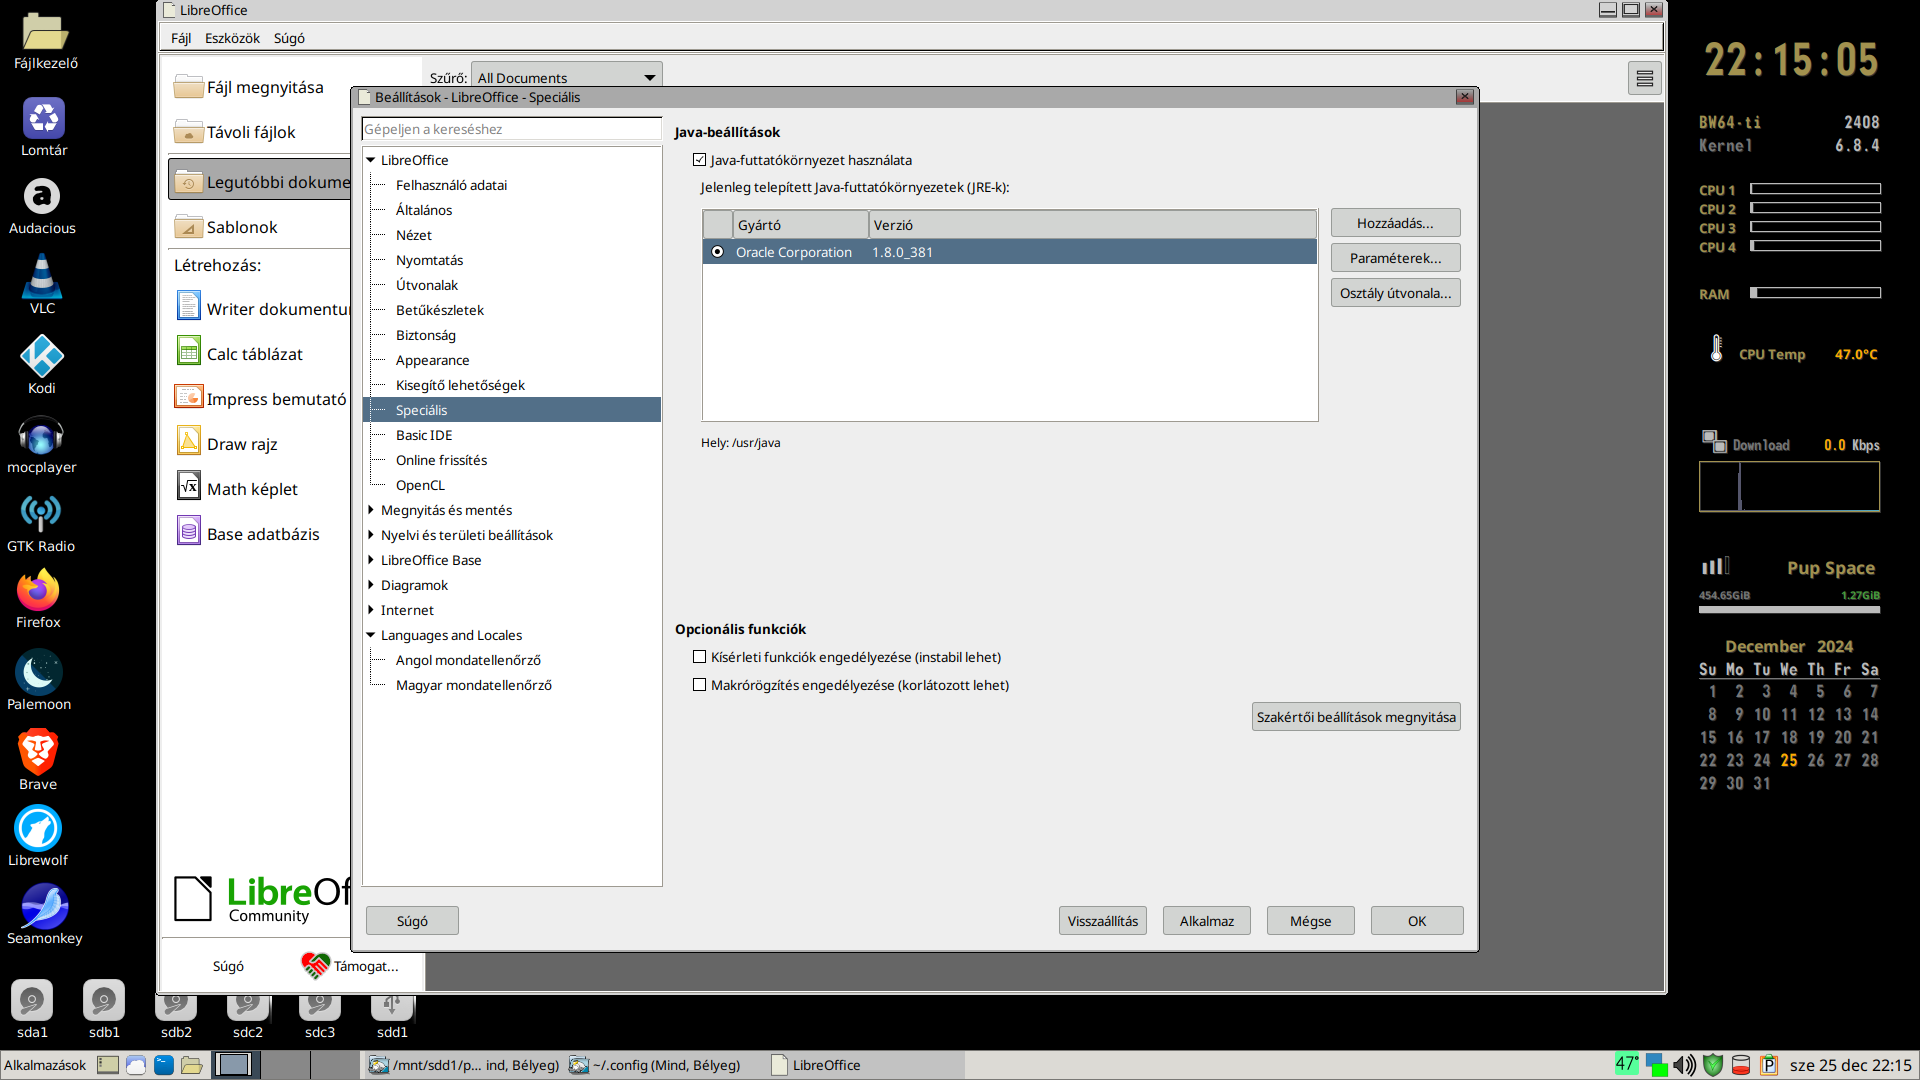
Task: Click the OK button
Action: coord(1417,921)
